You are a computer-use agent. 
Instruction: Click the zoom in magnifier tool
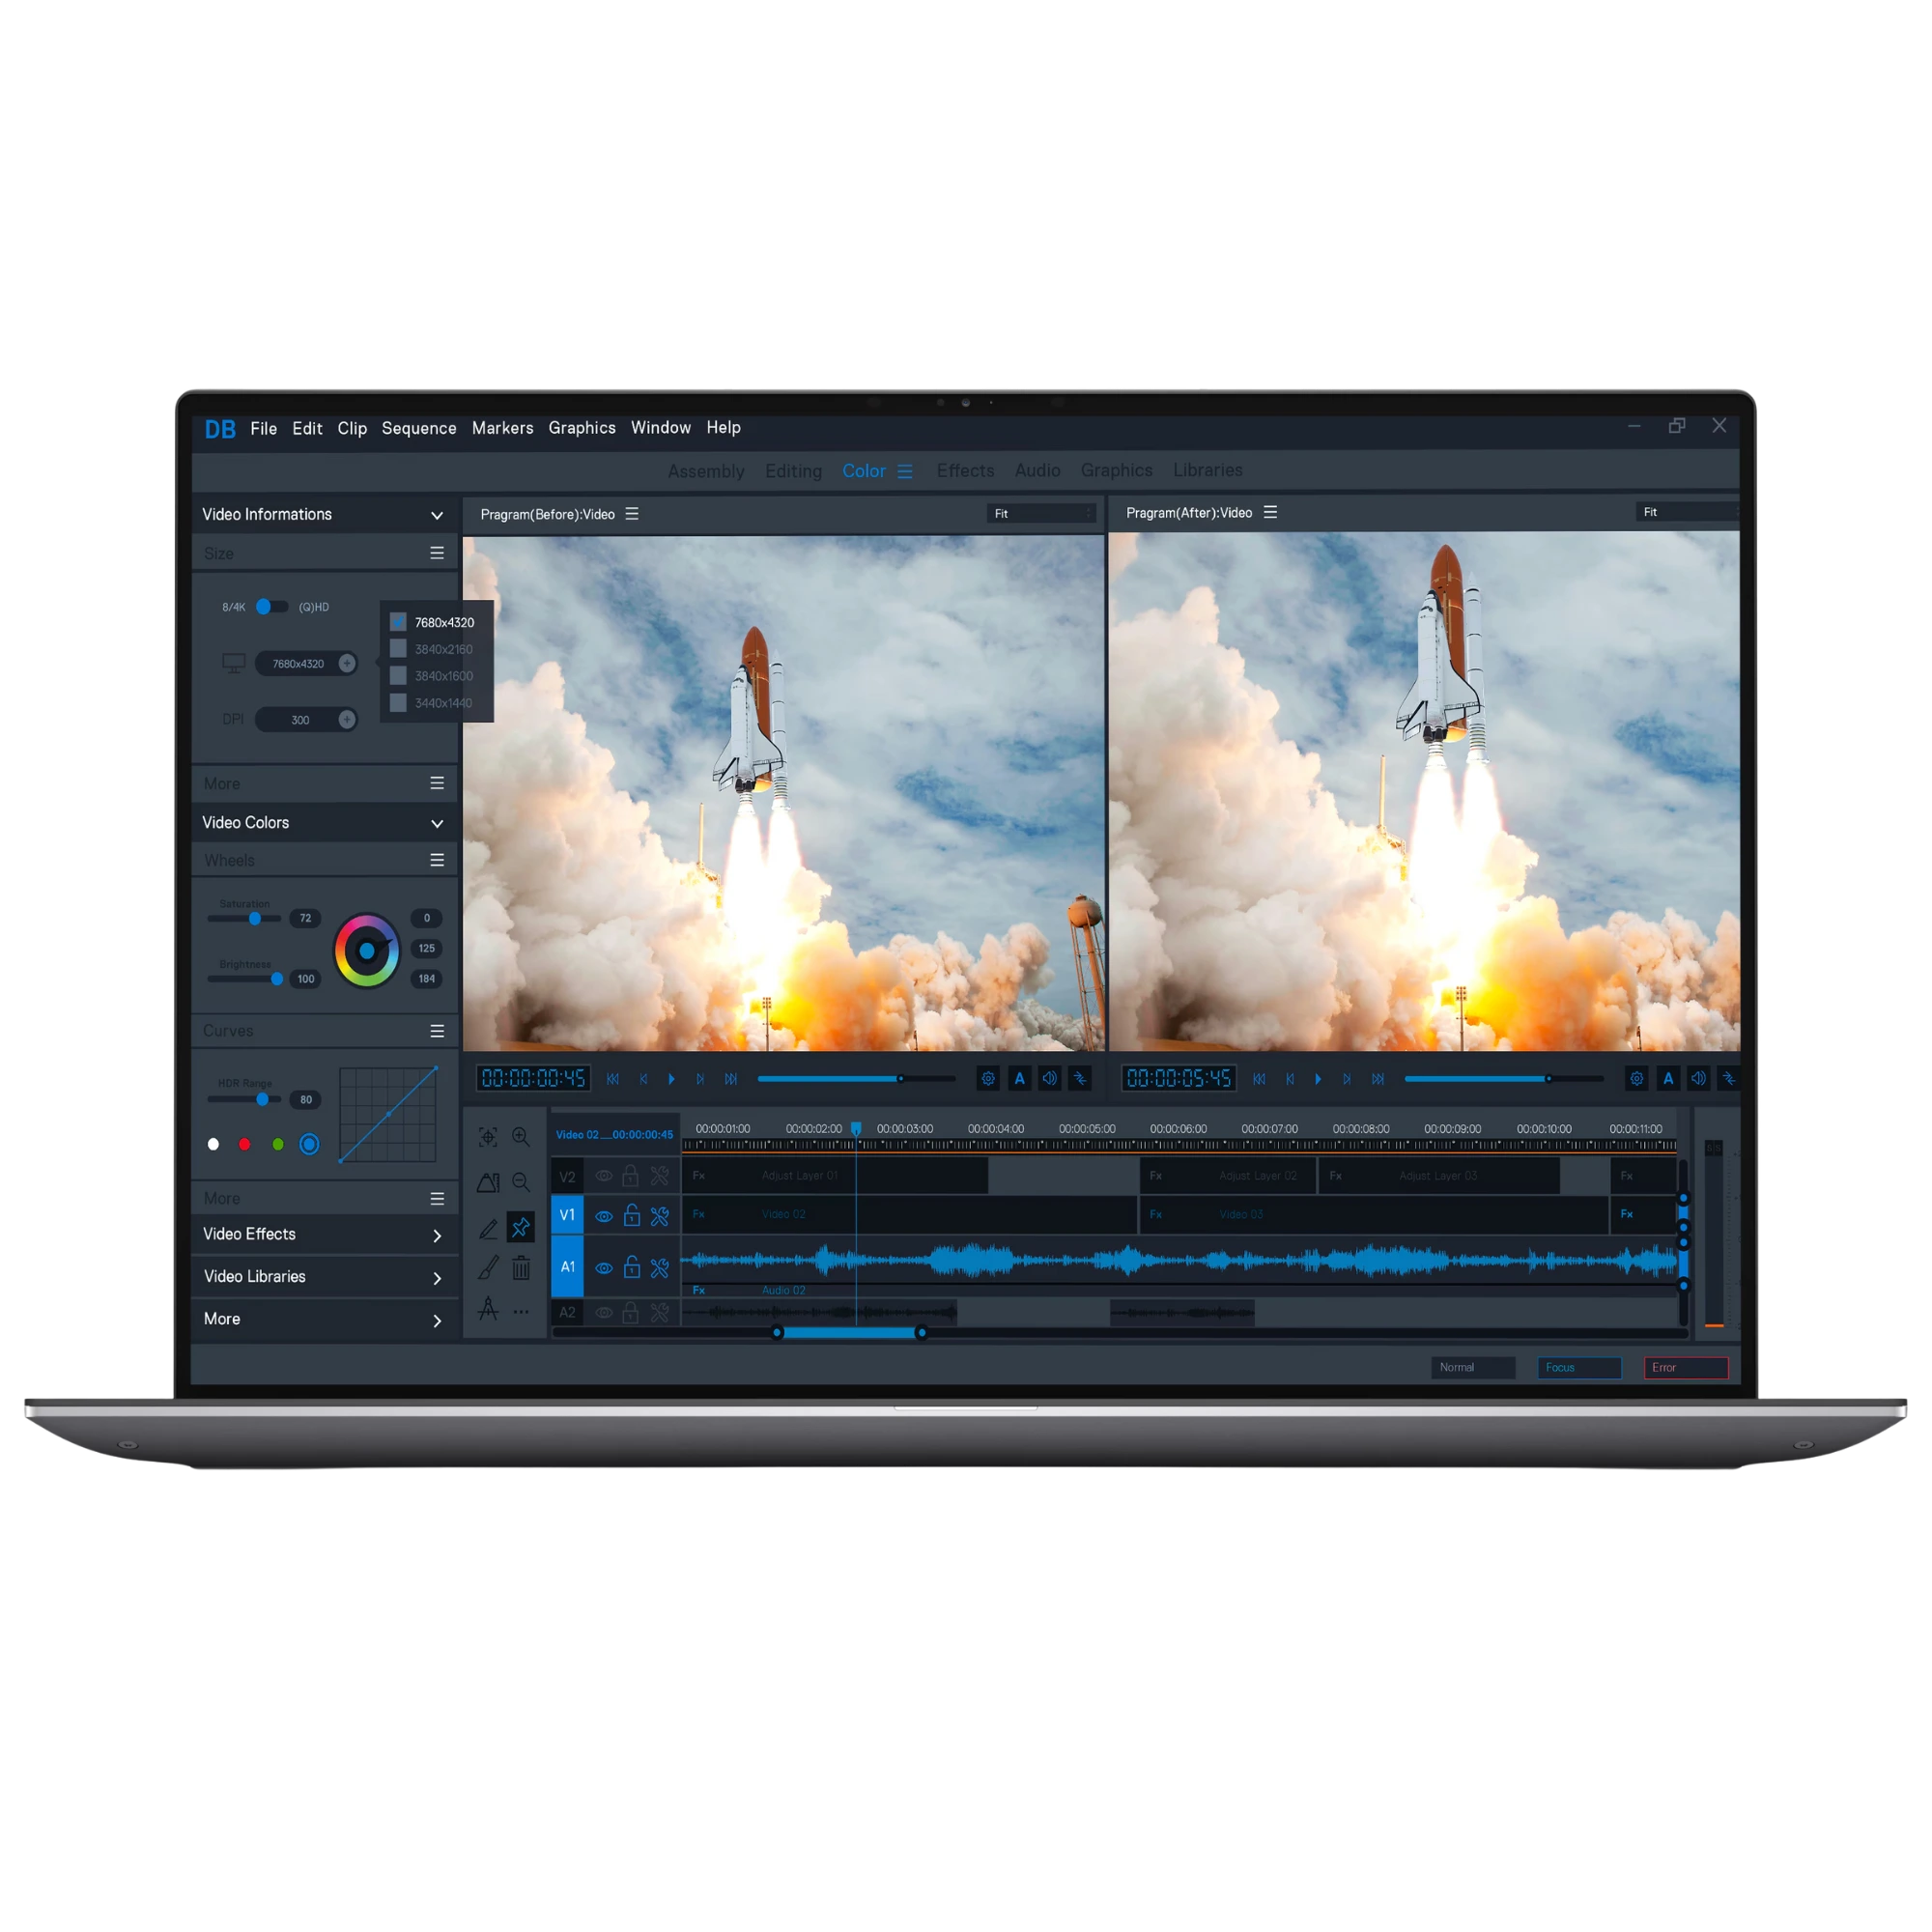tap(521, 1137)
